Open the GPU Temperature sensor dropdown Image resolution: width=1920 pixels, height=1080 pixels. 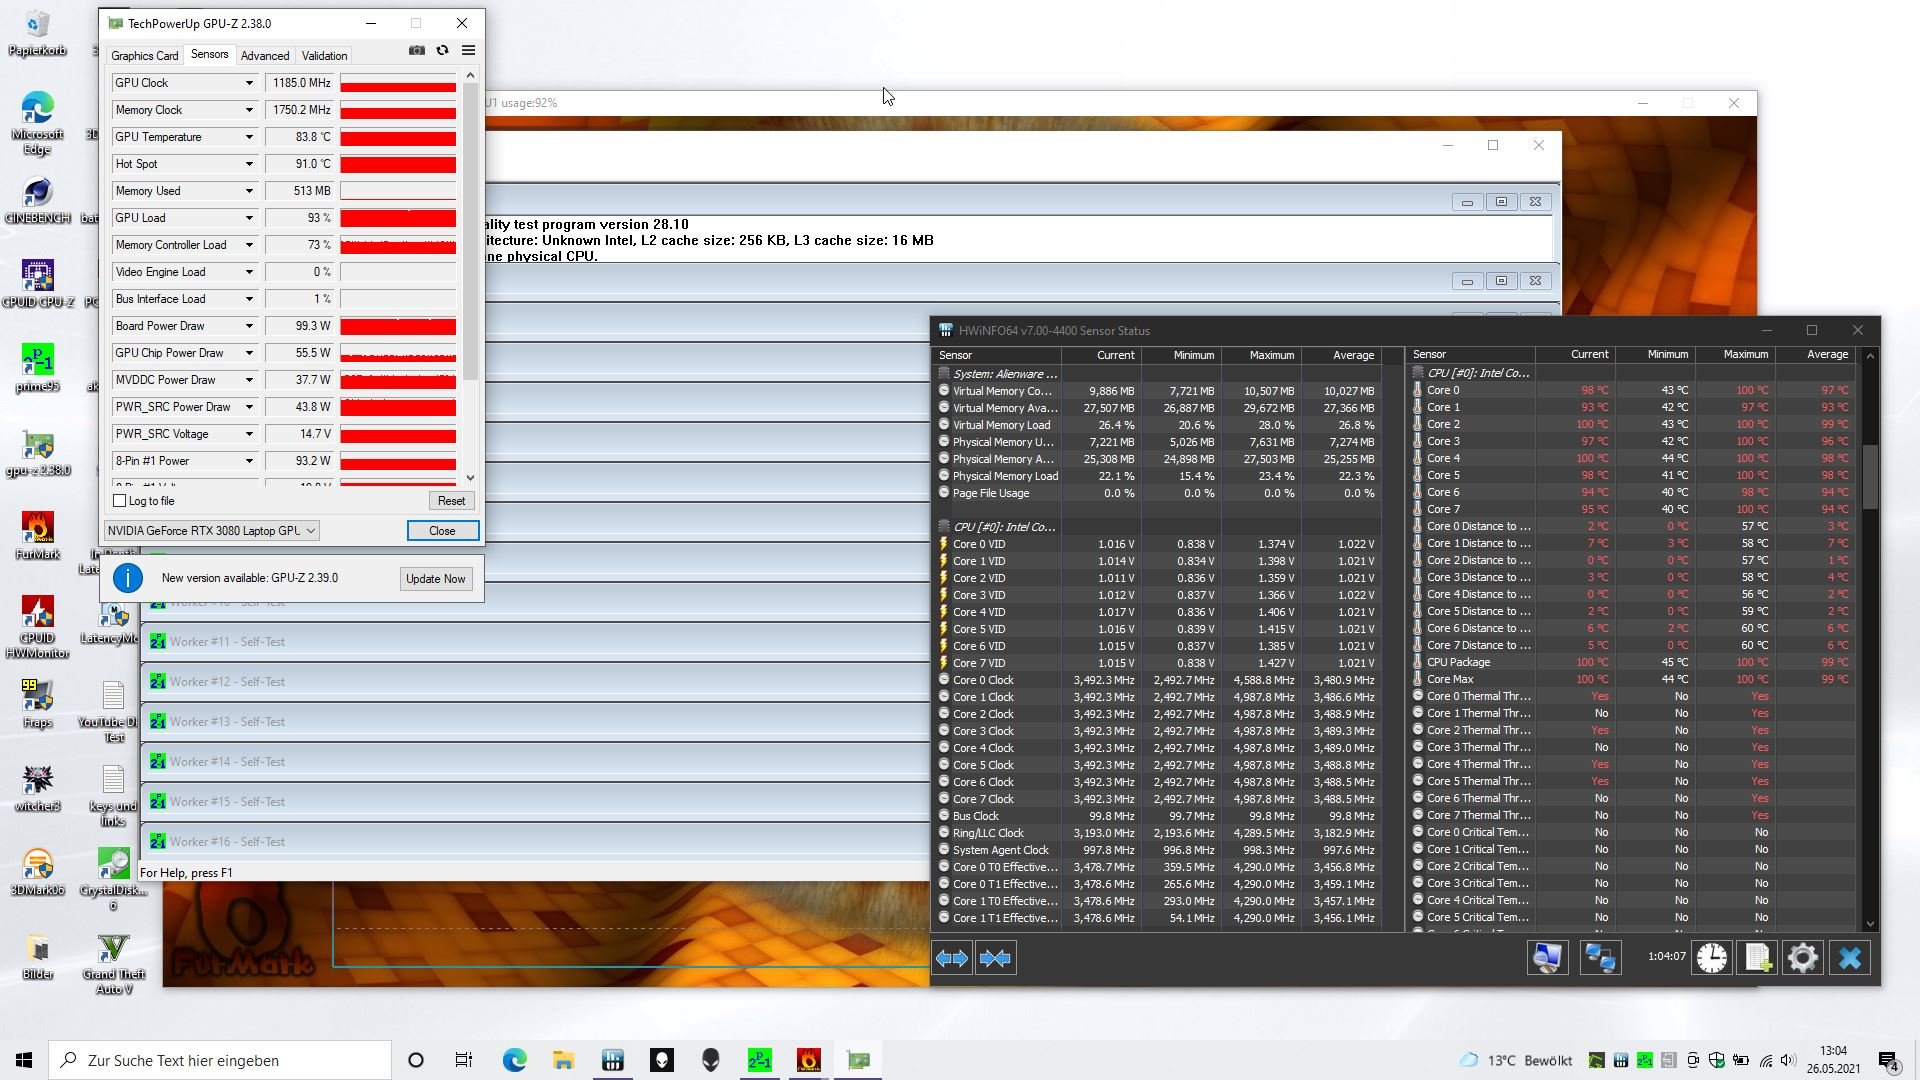249,137
